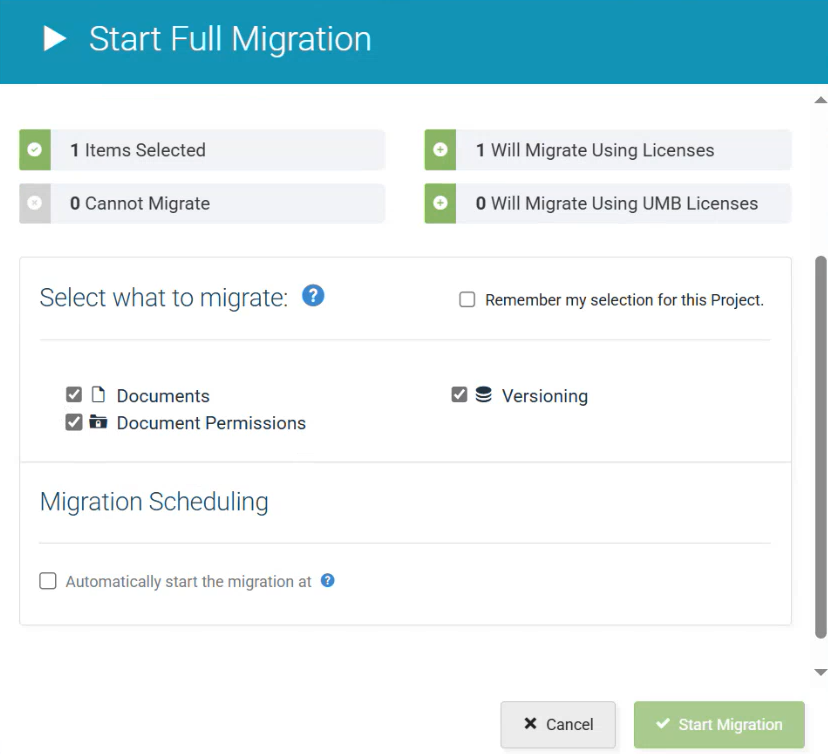Enable Remember my selection for this Project
Viewport: 828px width, 754px height.
tap(467, 299)
